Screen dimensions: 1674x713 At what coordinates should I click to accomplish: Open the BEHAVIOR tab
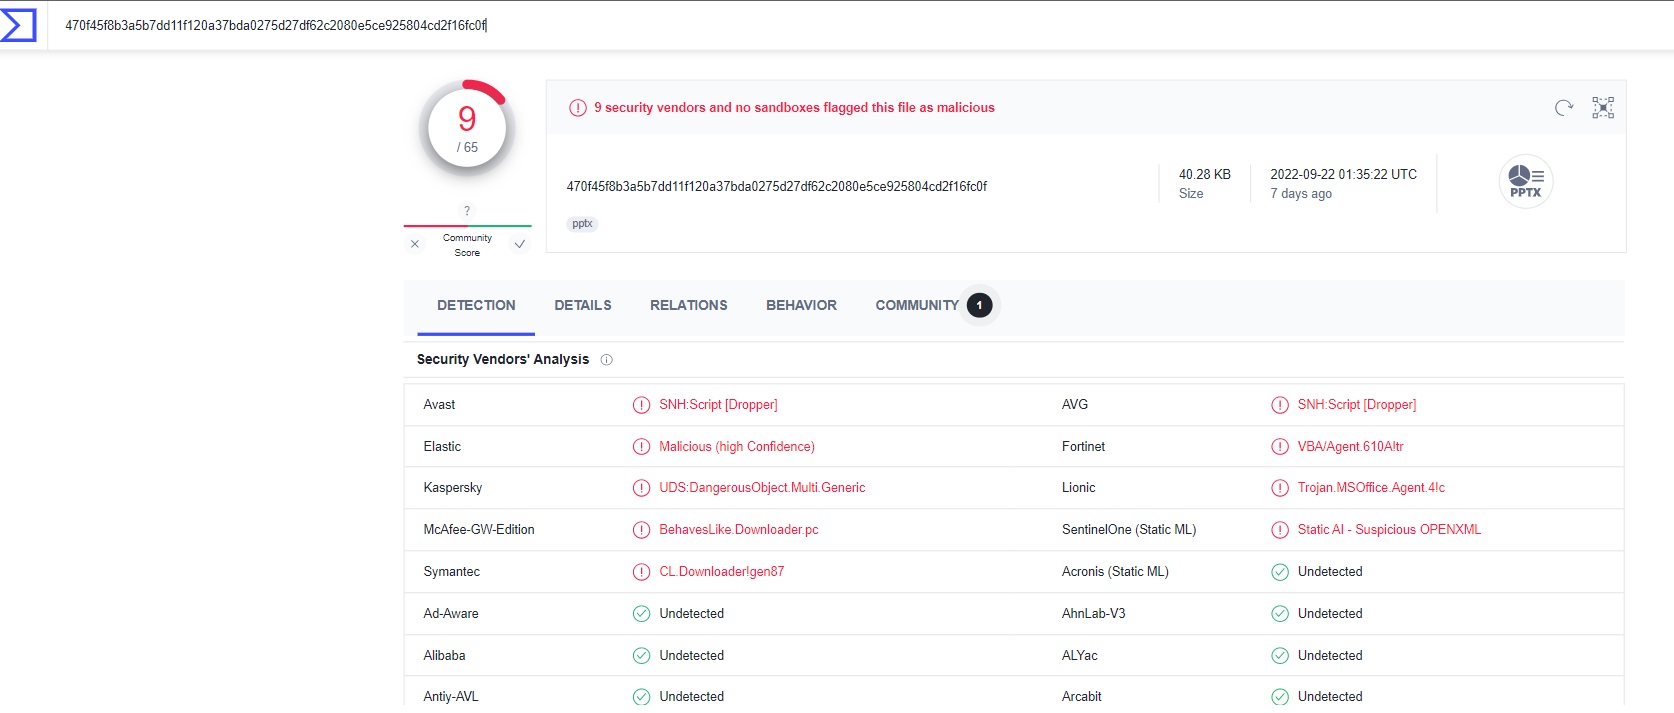(x=801, y=306)
